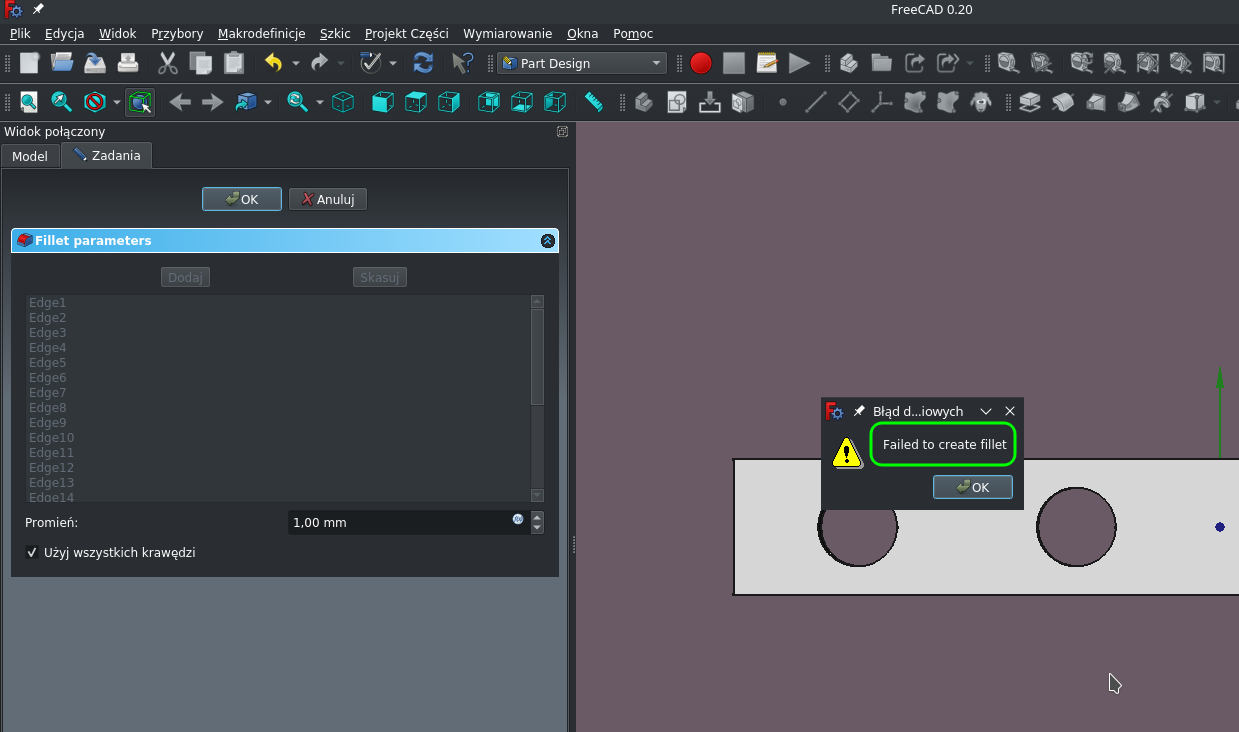
Task: Select the Measure distance ruler tool
Action: tap(595, 101)
